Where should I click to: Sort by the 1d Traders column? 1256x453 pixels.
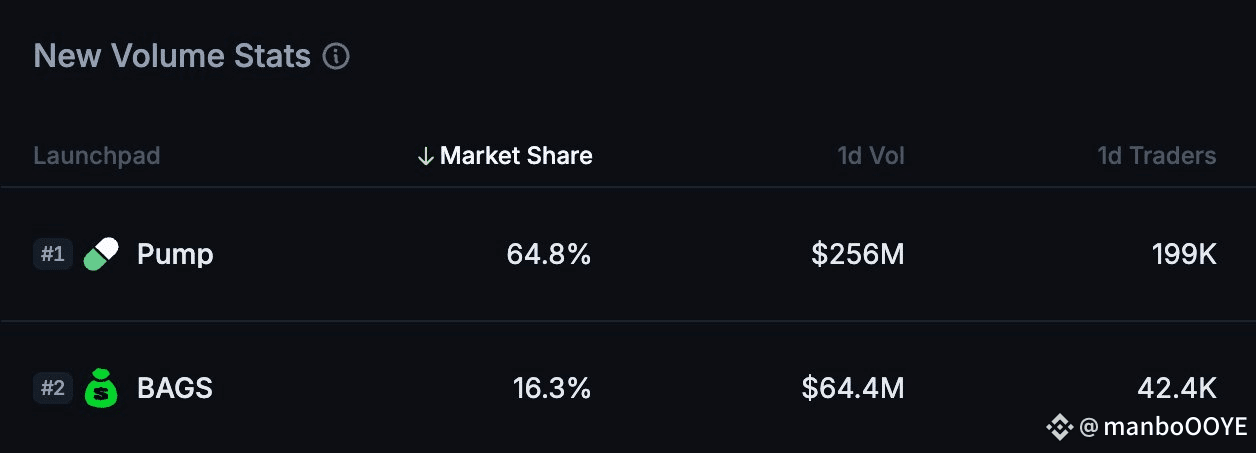click(x=1157, y=156)
